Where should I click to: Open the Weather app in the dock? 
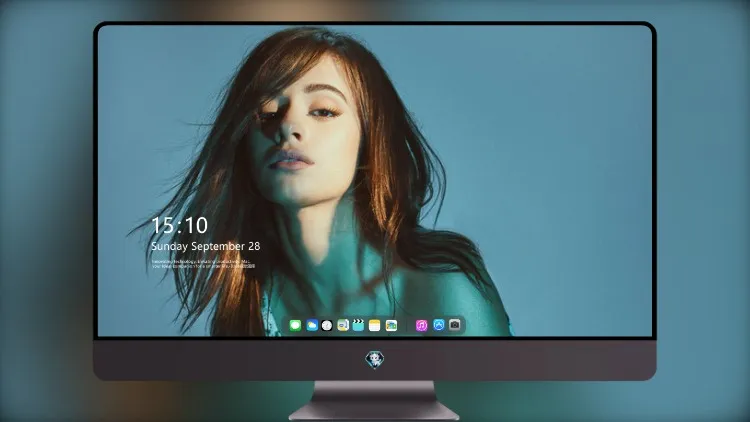(312, 325)
